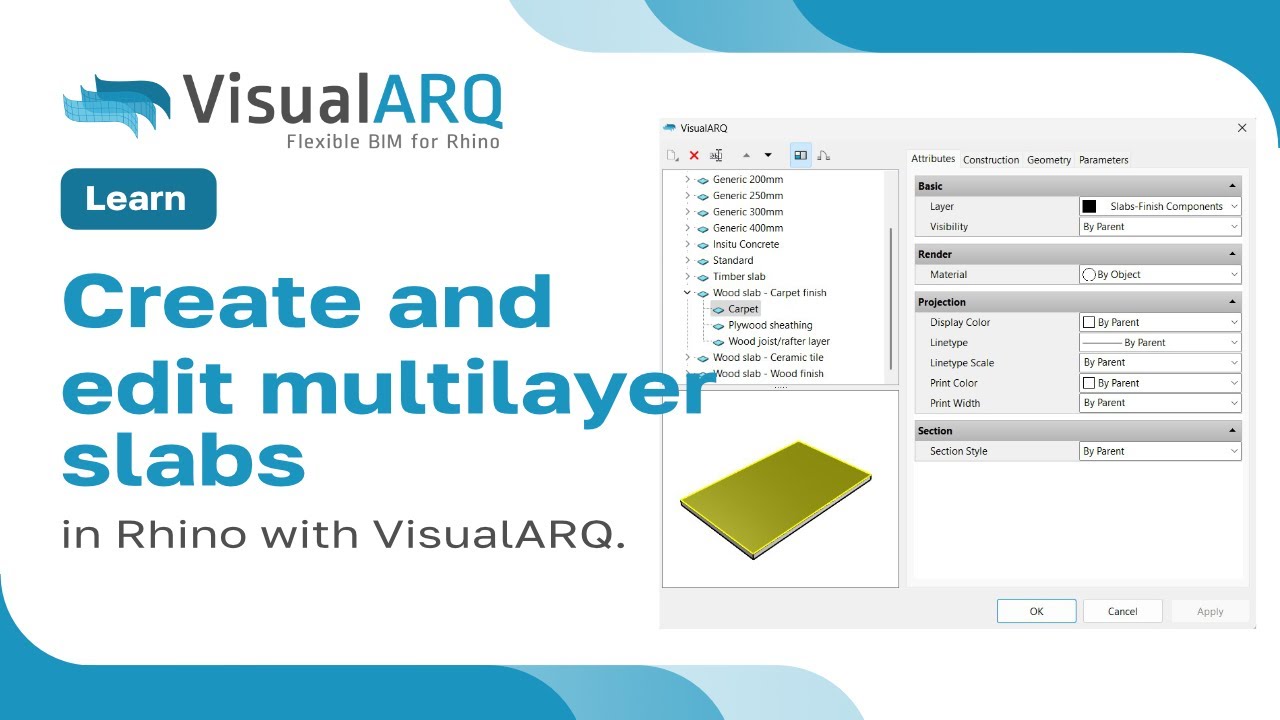The image size is (1280, 720).
Task: Move selected style up with arrow
Action: pos(746,155)
